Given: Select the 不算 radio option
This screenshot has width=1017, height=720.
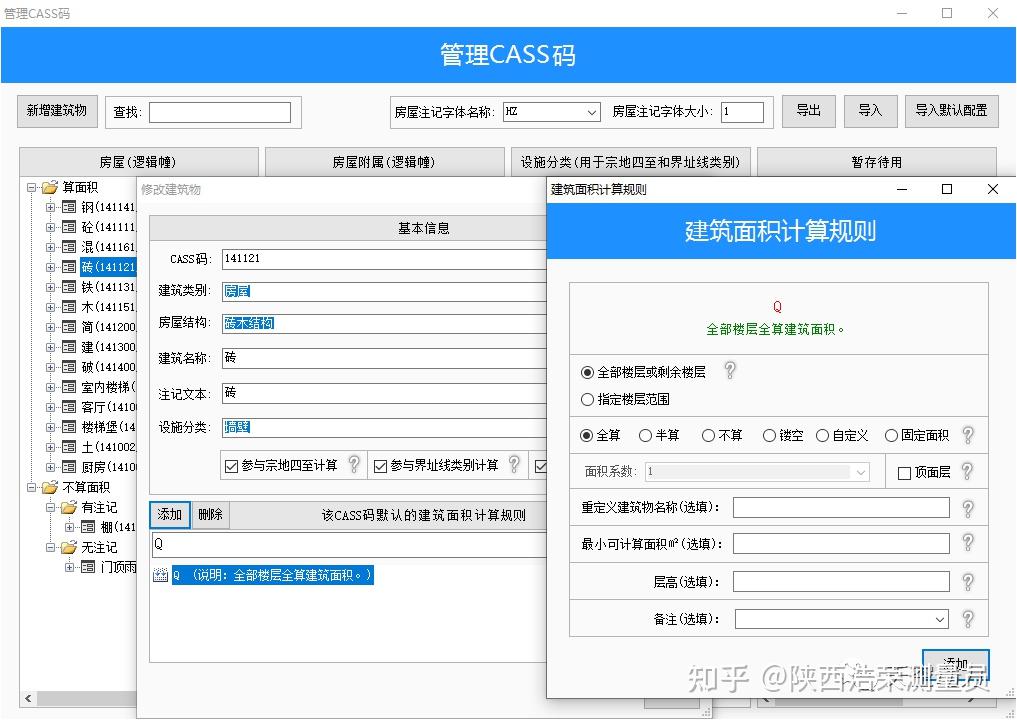Looking at the screenshot, I should 708,435.
